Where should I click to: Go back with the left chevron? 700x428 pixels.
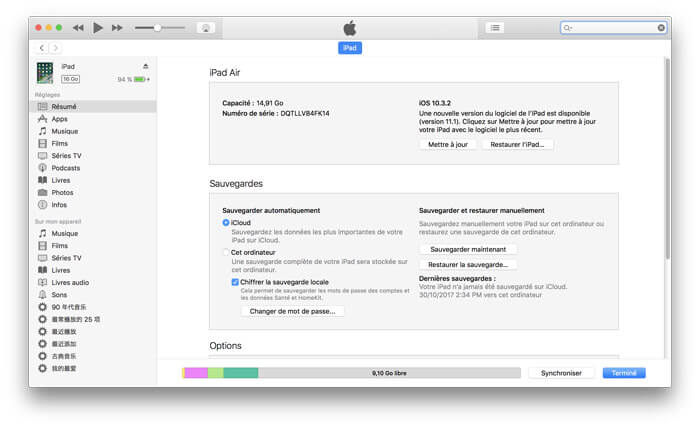[x=42, y=48]
